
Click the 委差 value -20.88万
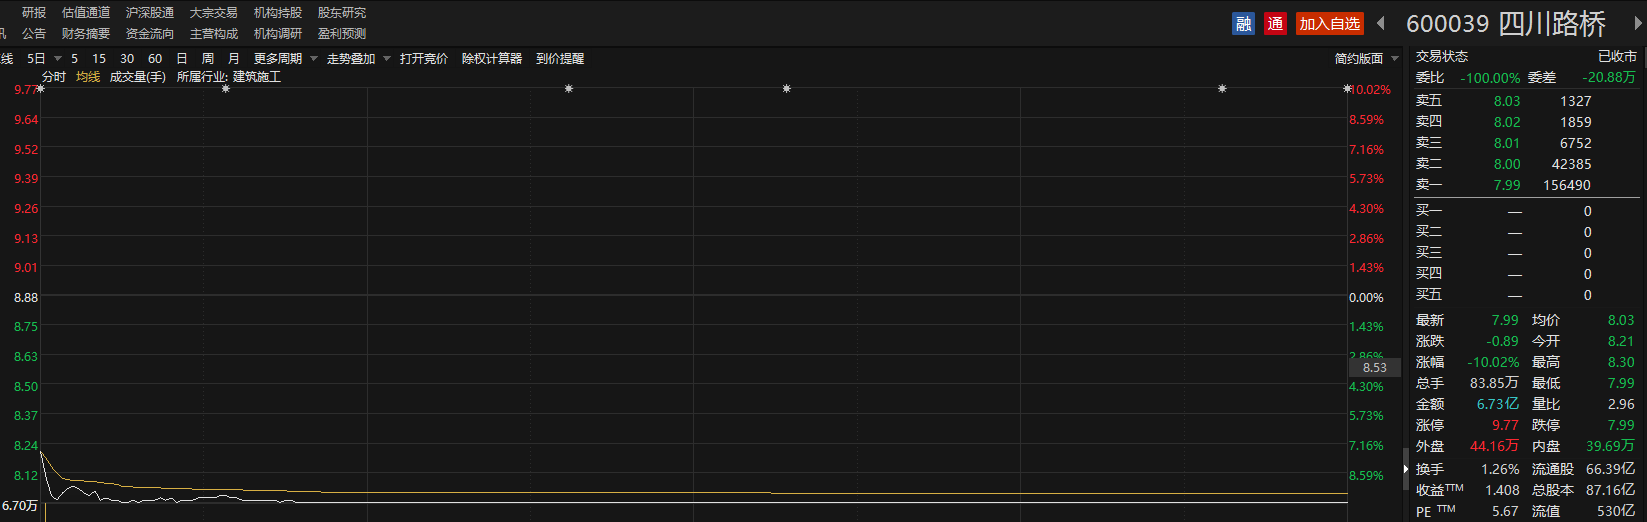(x=1609, y=77)
